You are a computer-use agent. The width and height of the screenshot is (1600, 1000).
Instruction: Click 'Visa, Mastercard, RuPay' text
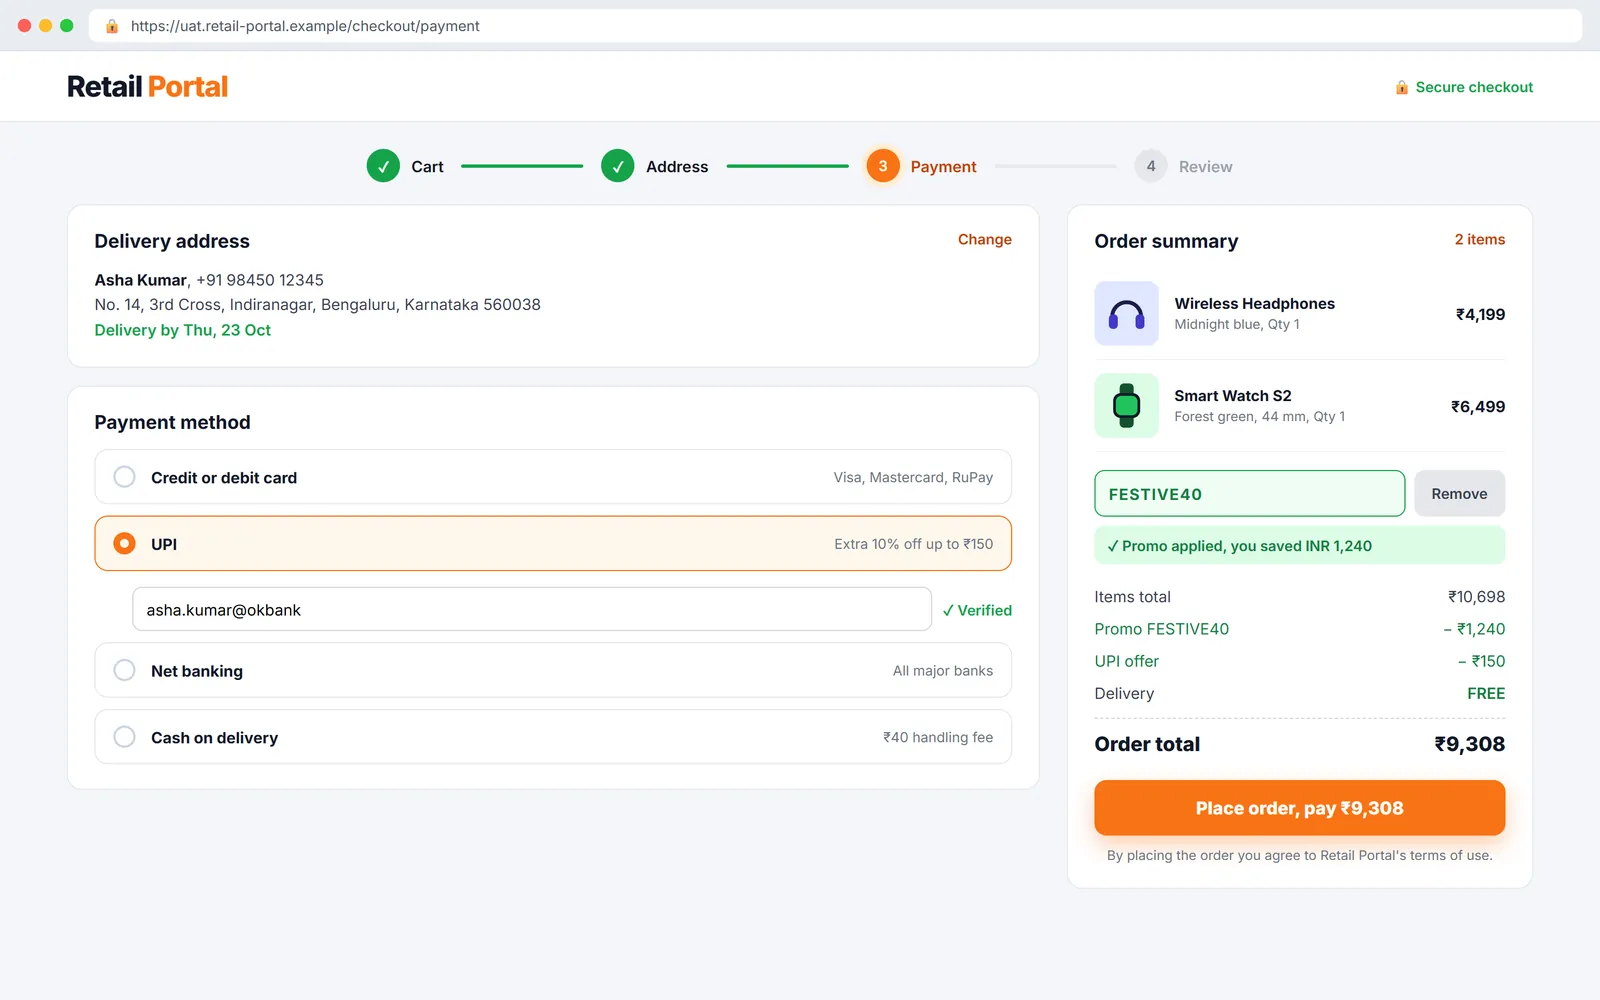913,478
